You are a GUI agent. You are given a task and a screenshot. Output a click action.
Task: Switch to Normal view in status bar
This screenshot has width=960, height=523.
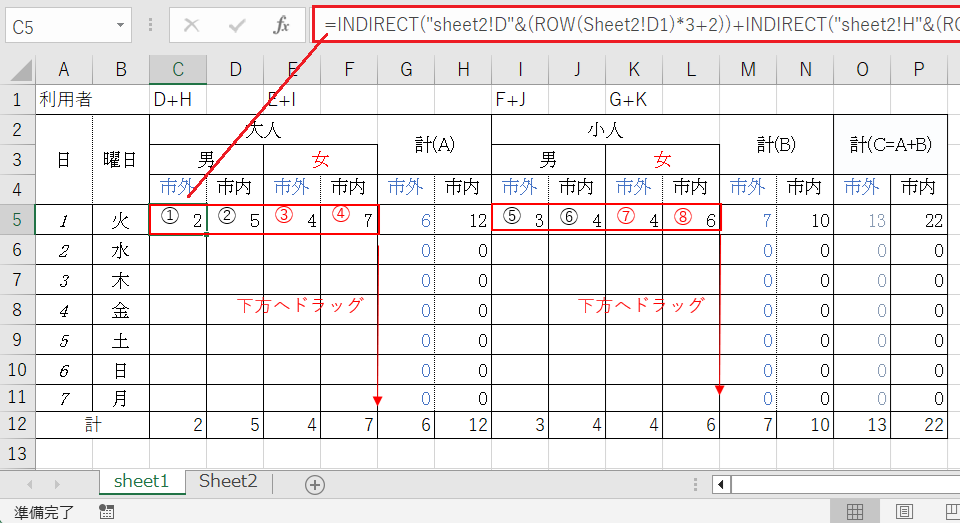coord(855,512)
